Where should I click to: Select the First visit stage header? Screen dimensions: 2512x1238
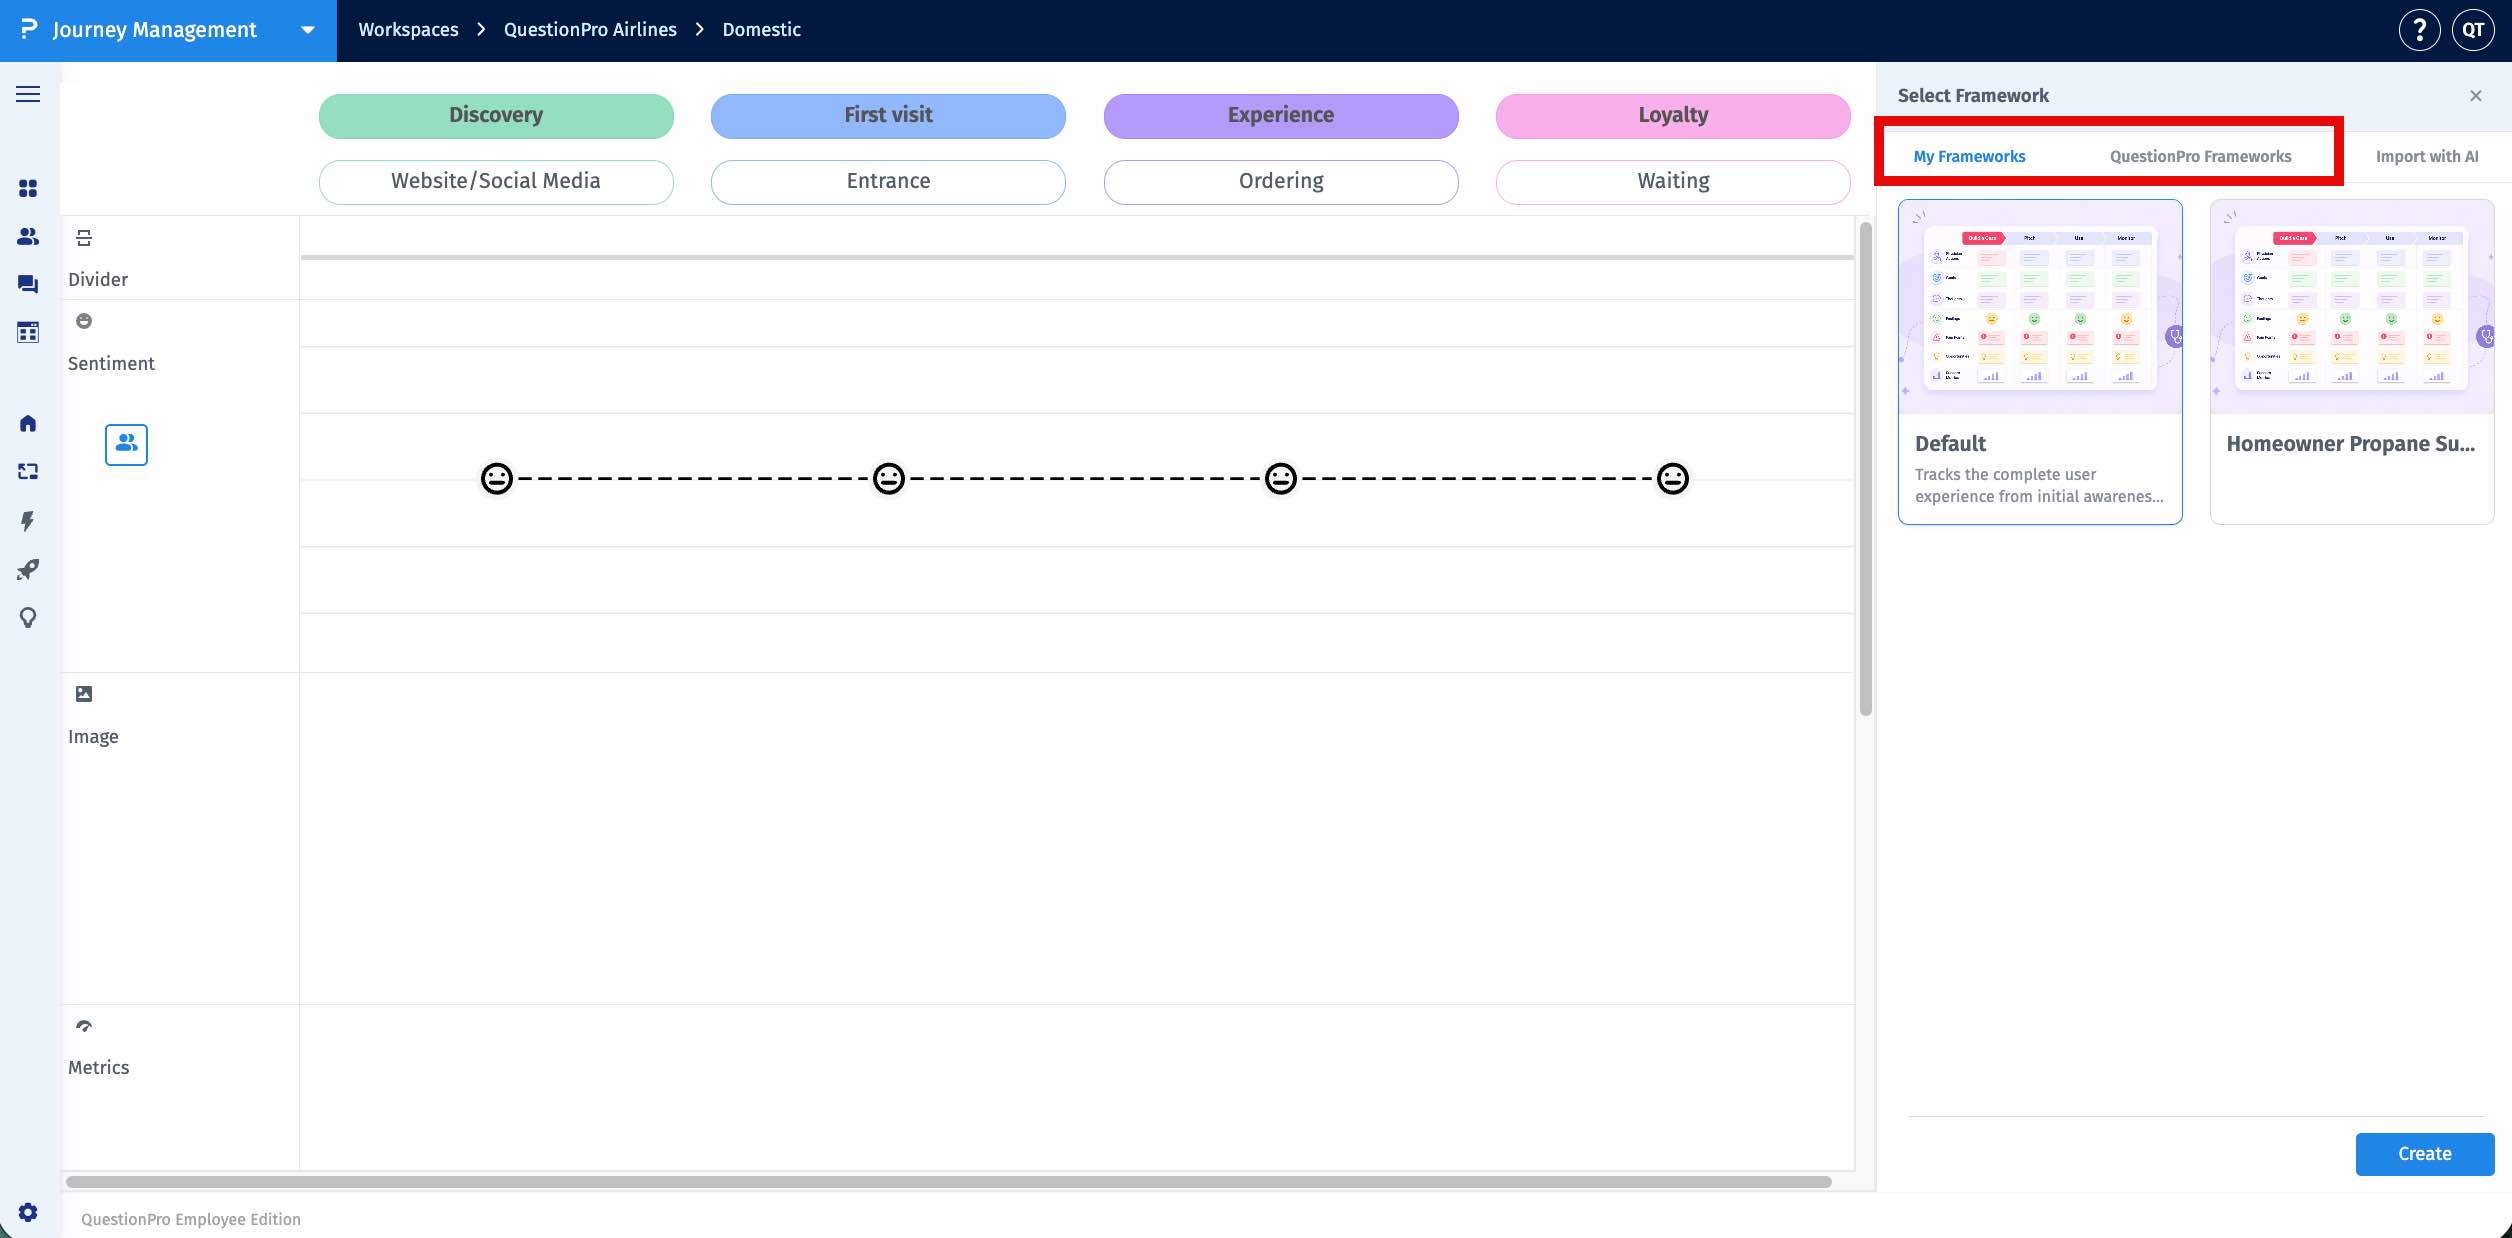(888, 116)
